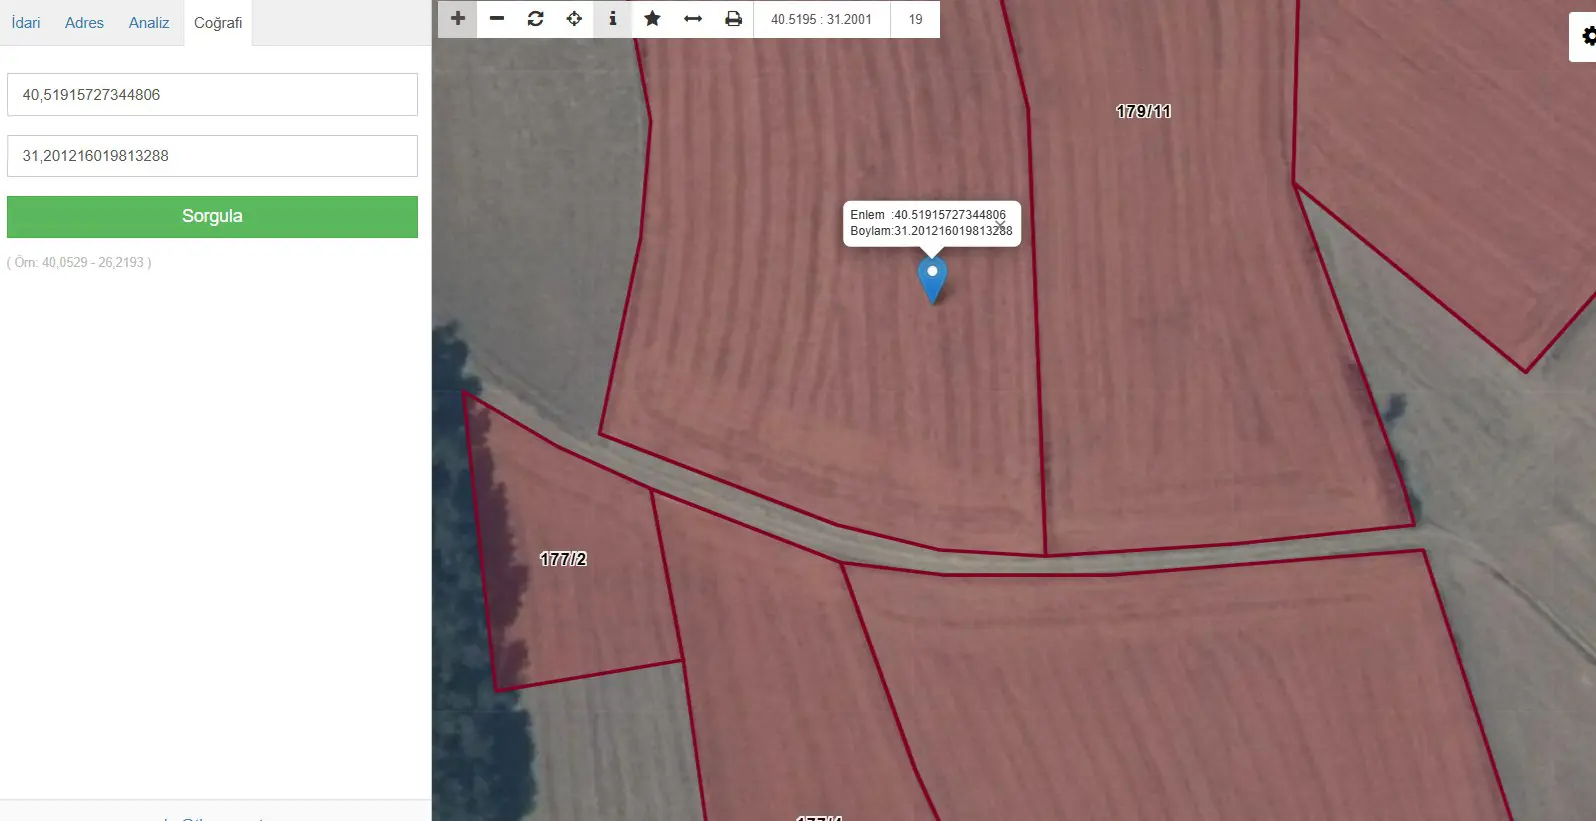Select the info query tool
Image resolution: width=1596 pixels, height=821 pixels.
click(613, 19)
